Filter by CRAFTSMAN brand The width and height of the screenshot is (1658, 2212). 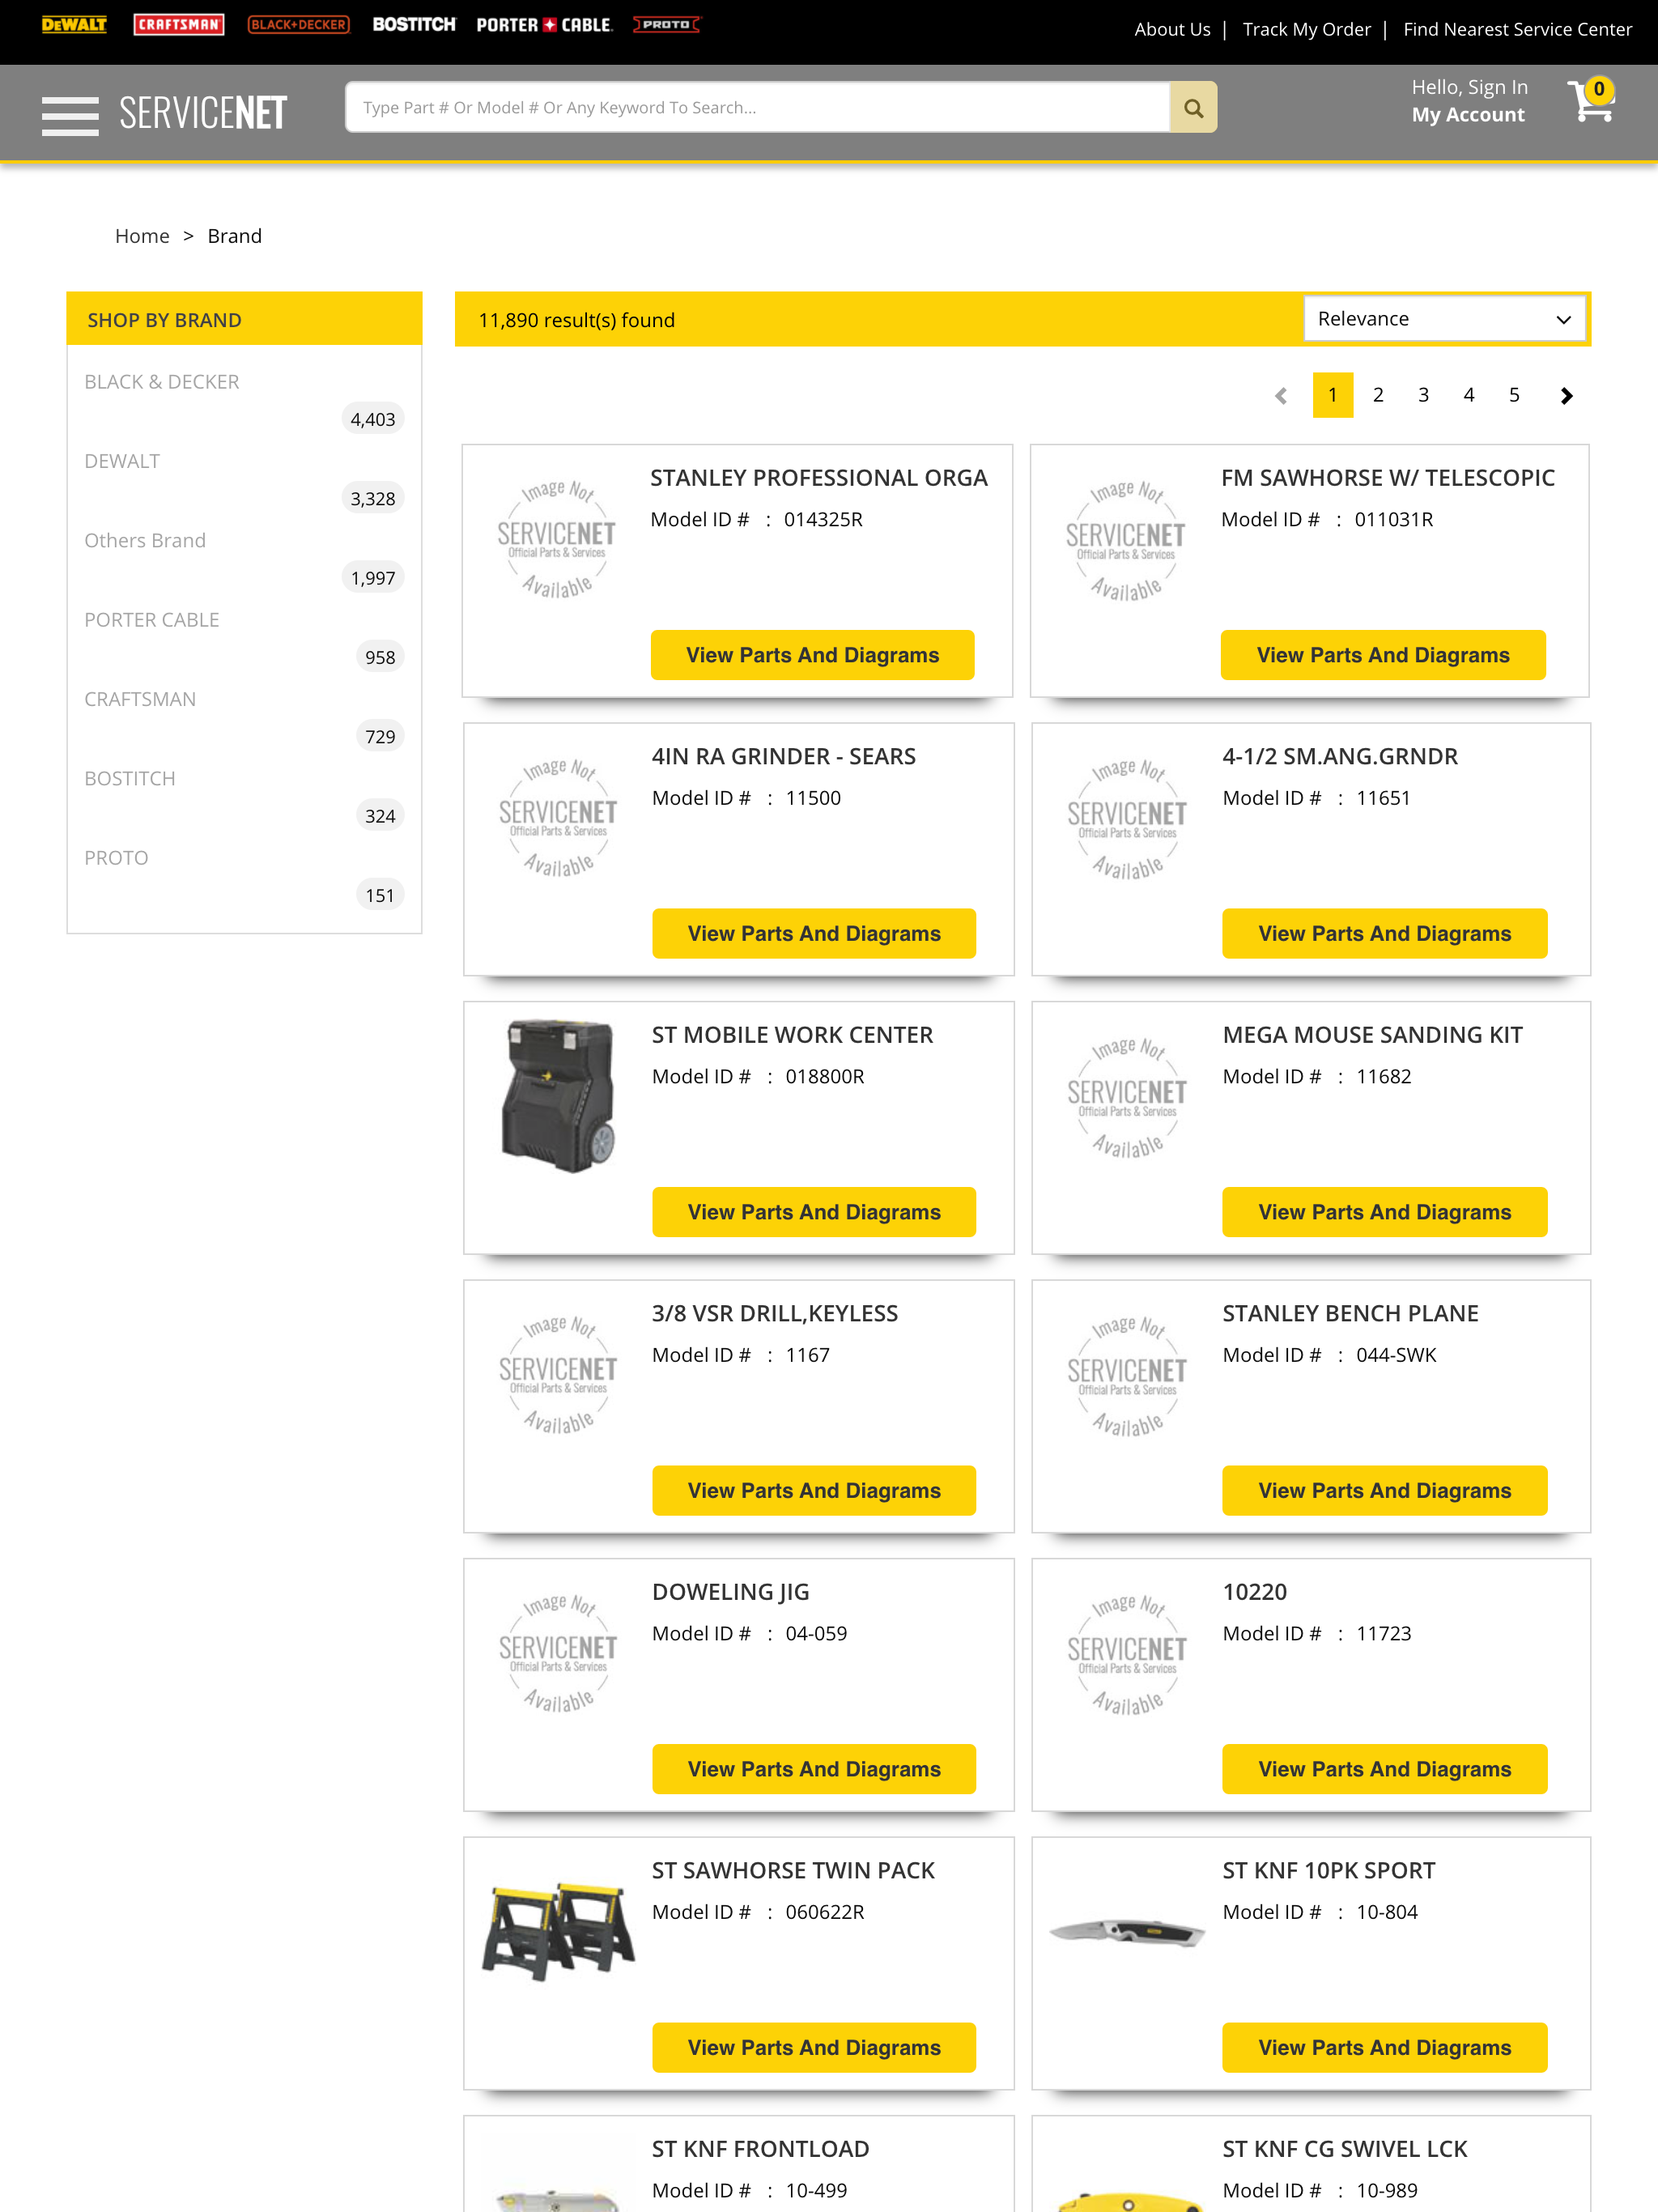tap(140, 699)
